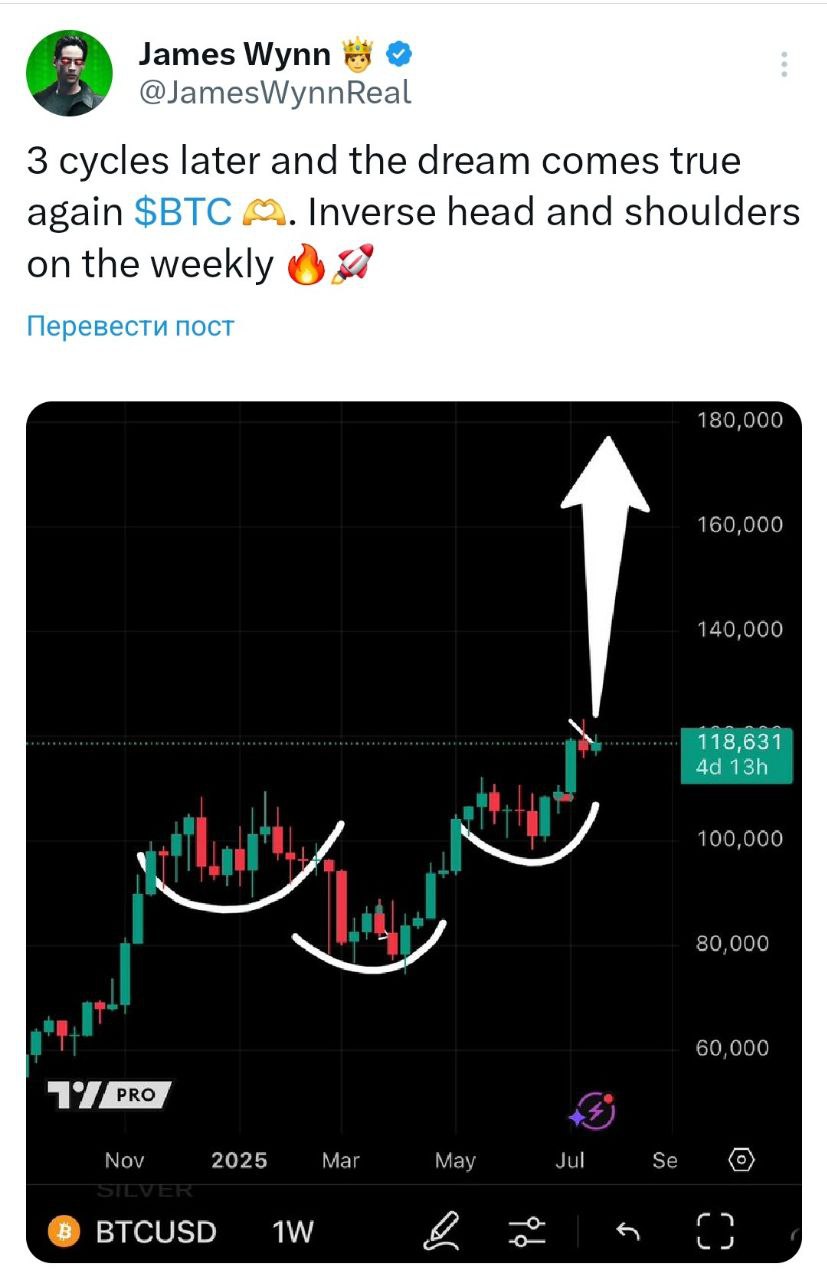
Task: Enter fullscreen chart mode
Action: 716,1231
